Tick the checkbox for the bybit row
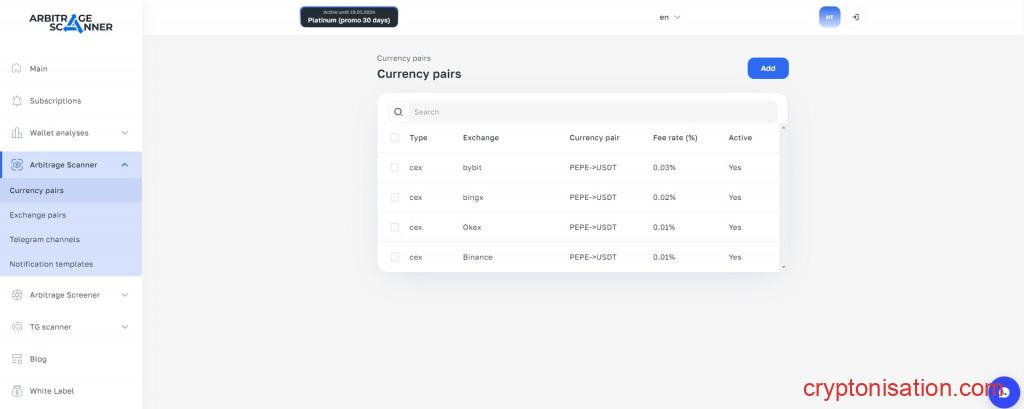This screenshot has width=1024, height=409. pos(395,167)
